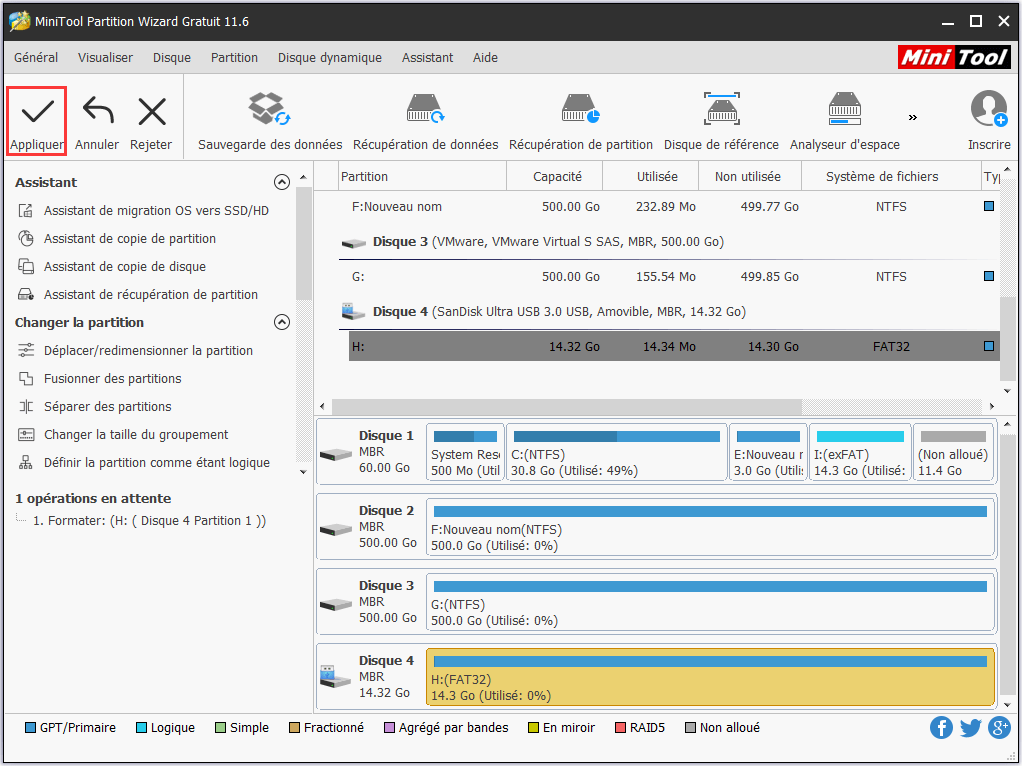Expand toolbar overflow chevron
The height and width of the screenshot is (766, 1022).
tap(912, 117)
